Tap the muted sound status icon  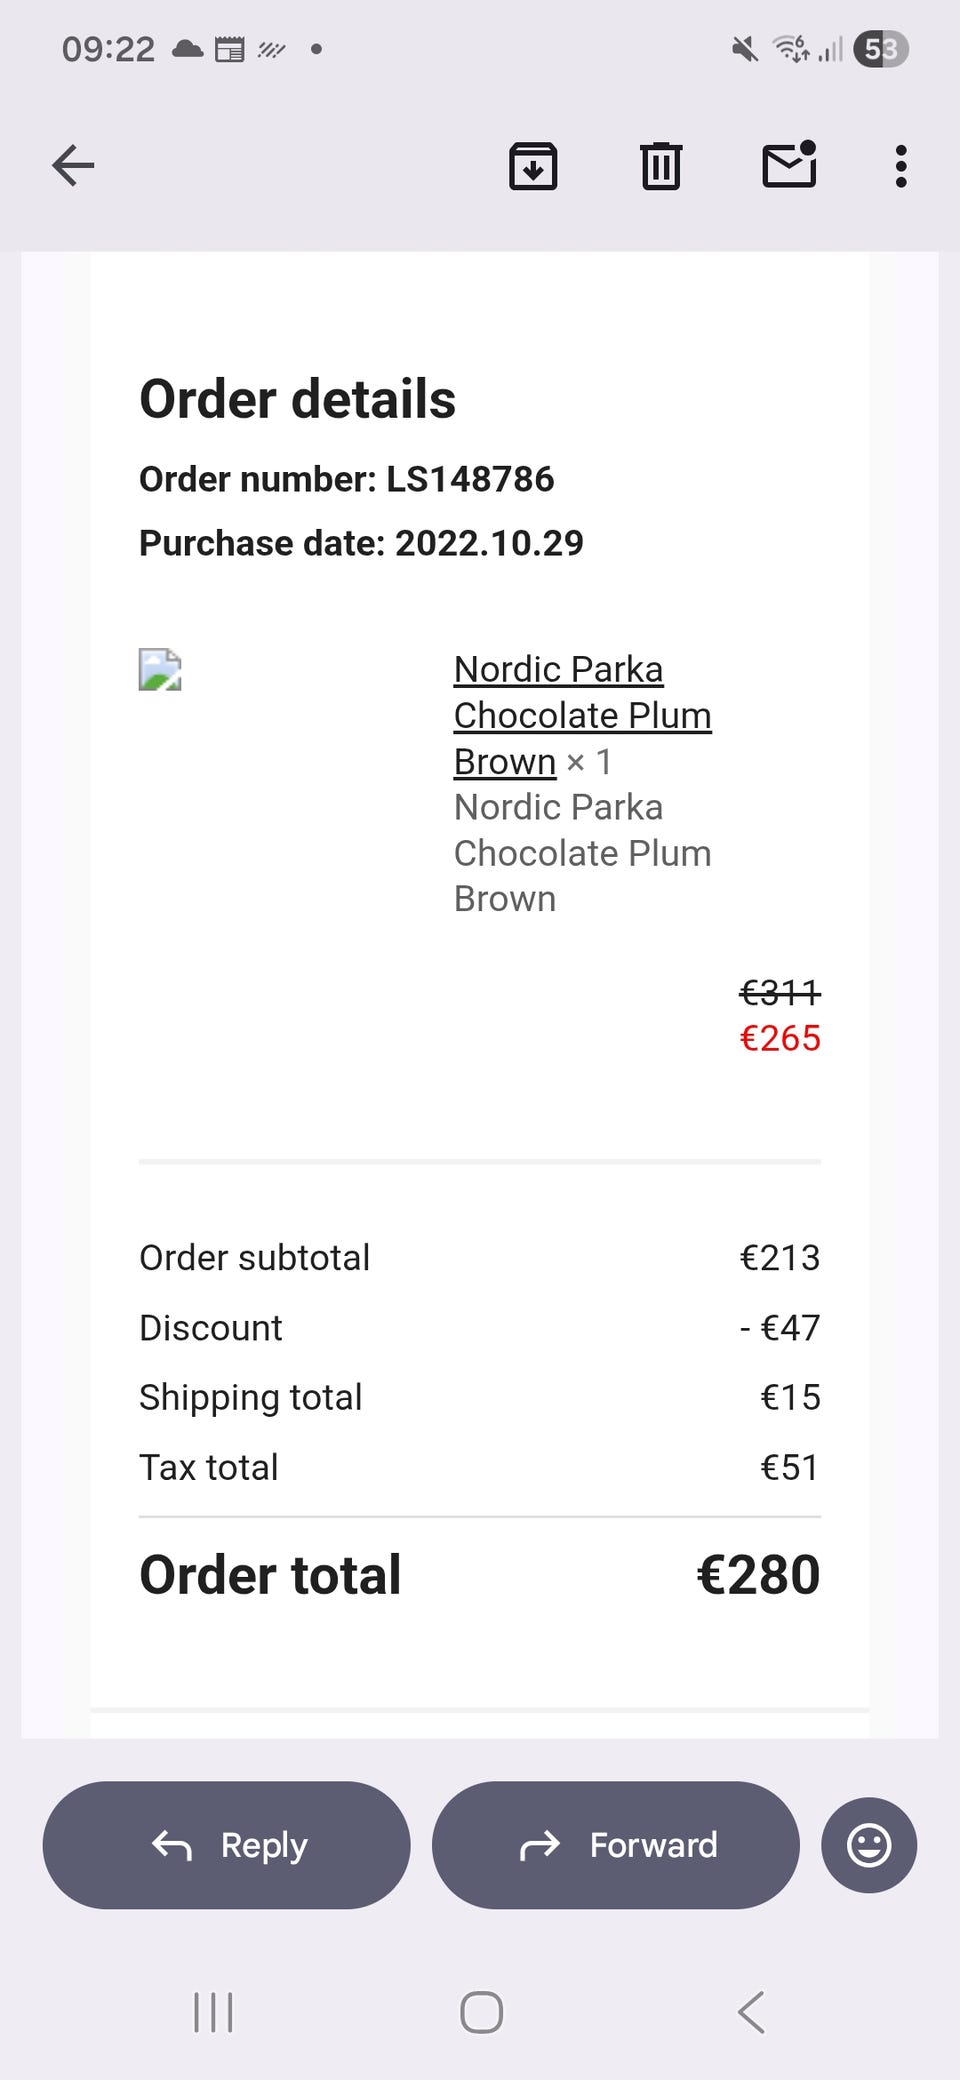(745, 49)
